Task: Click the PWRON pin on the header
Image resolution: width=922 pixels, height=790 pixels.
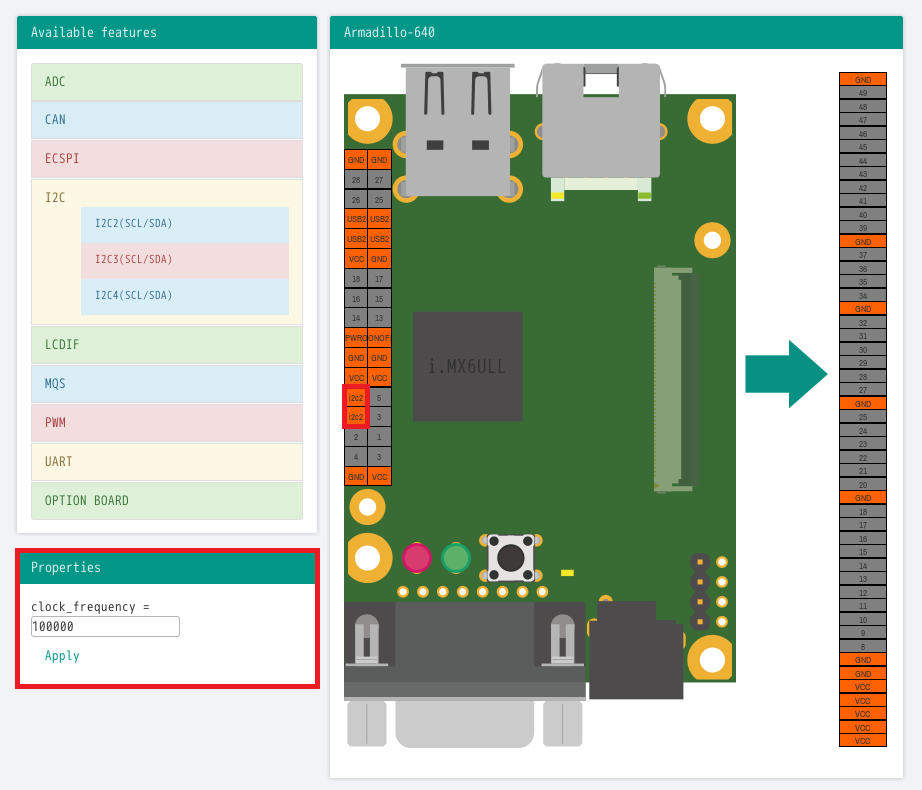Action: [x=356, y=338]
